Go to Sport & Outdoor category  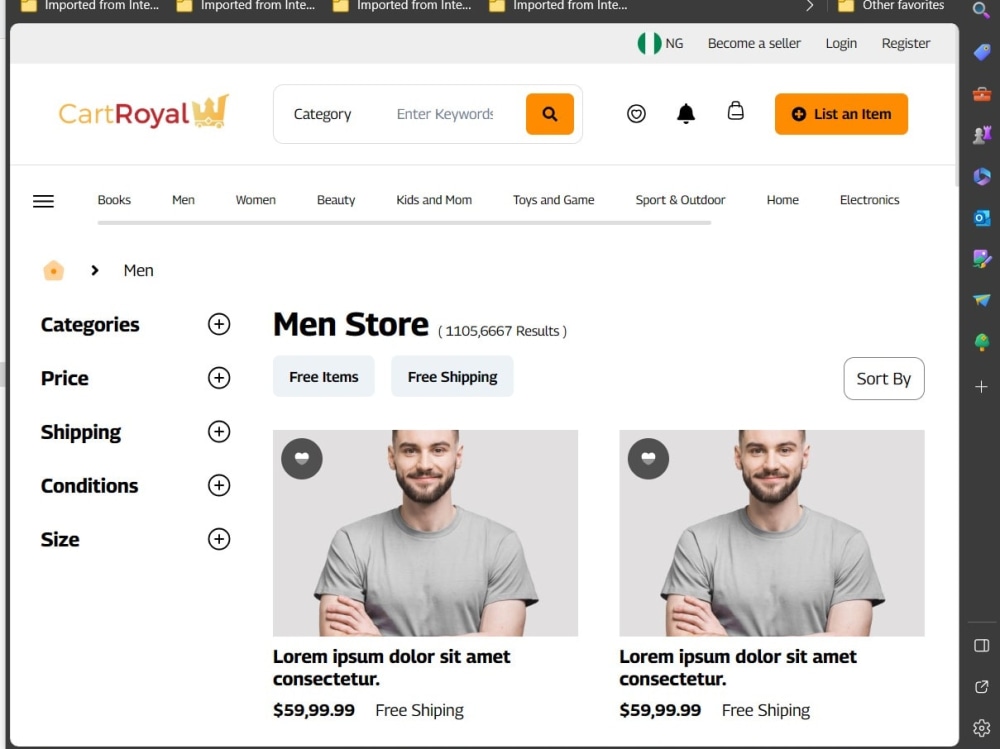[x=680, y=200]
